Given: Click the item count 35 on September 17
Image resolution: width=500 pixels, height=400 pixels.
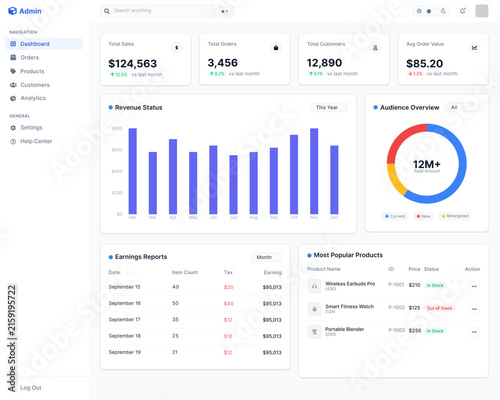Looking at the screenshot, I should (x=175, y=319).
